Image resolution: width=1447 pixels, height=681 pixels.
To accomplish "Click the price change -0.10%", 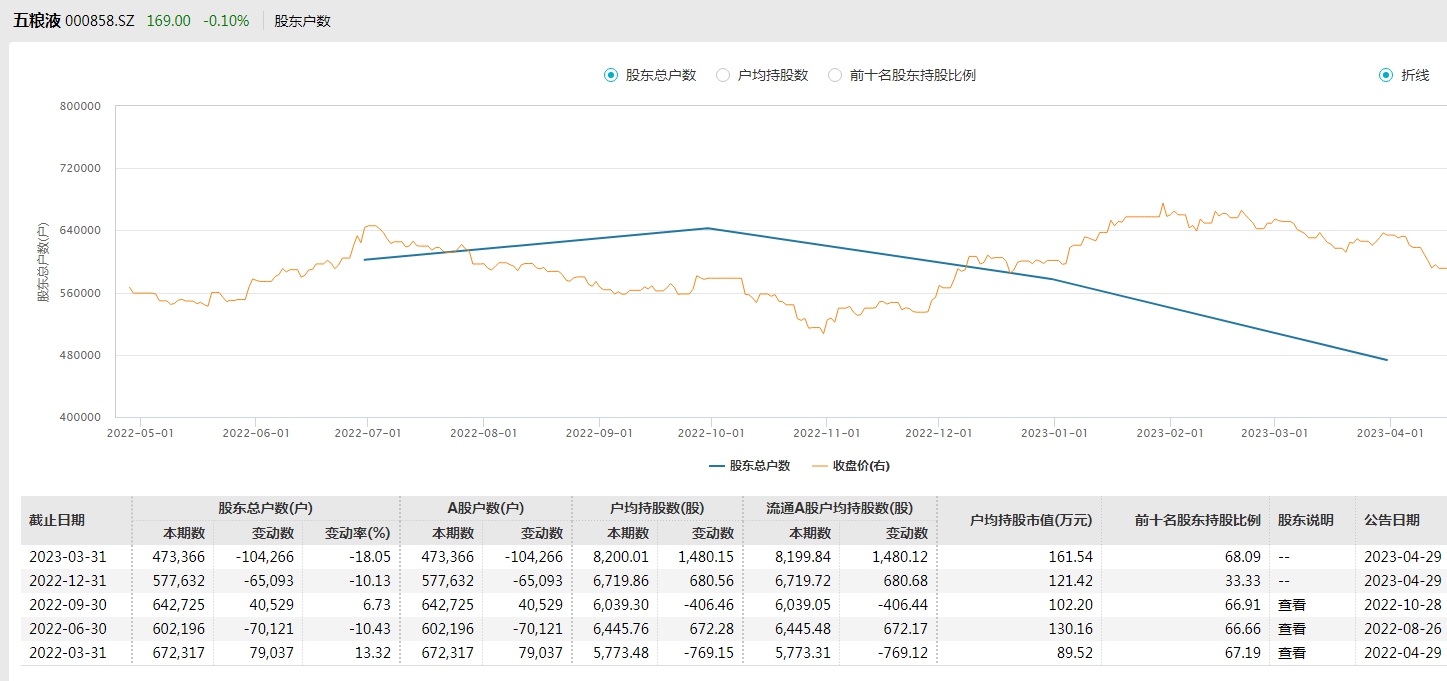I will pos(226,21).
